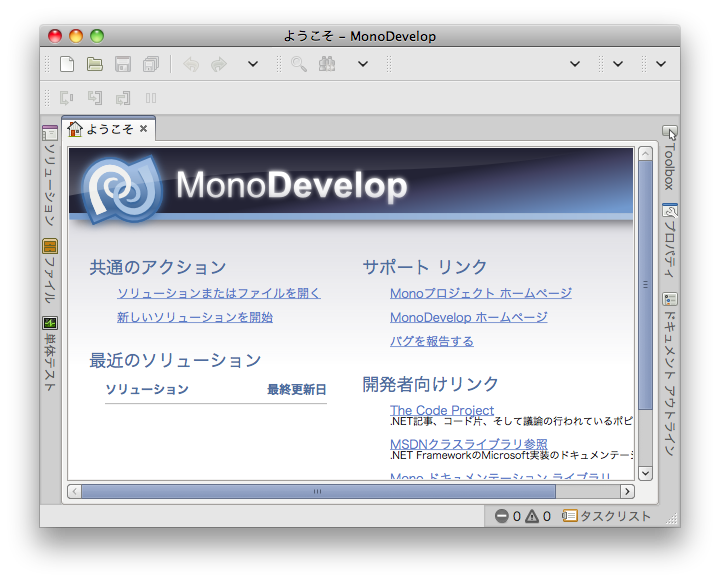Click the Step Into debug icon

pos(95,98)
